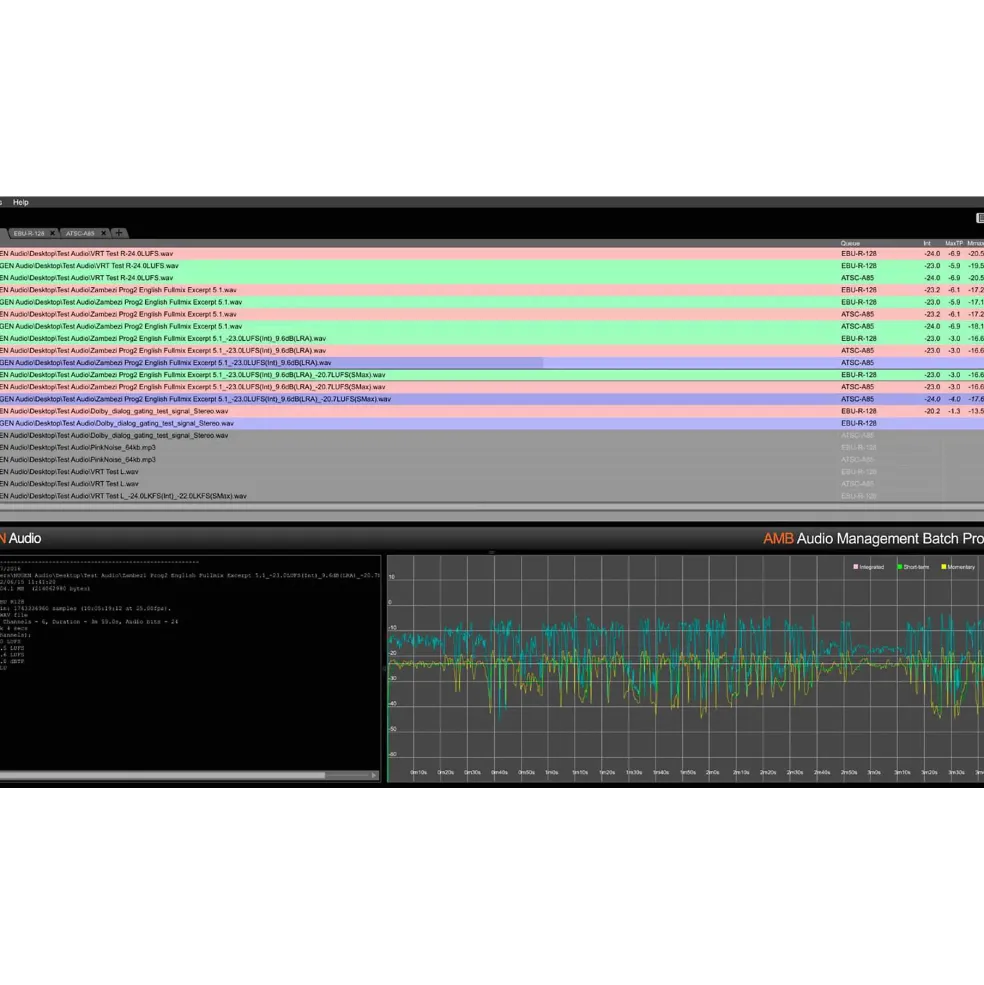The image size is (984, 985).
Task: Click the Int value -20.2
Action: coord(932,411)
